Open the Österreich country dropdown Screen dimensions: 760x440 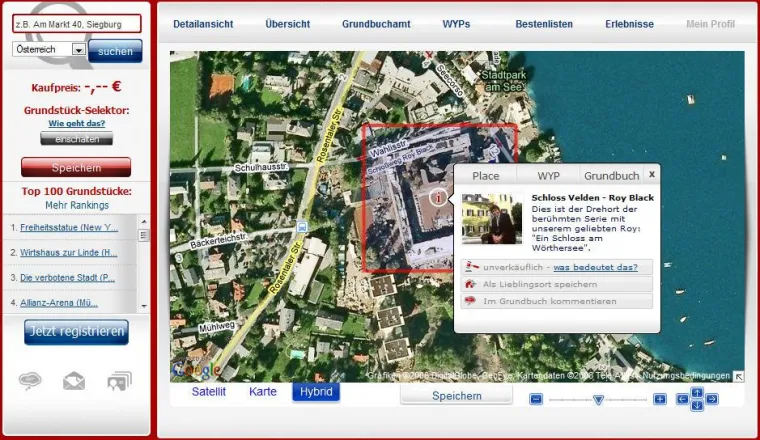coord(49,49)
